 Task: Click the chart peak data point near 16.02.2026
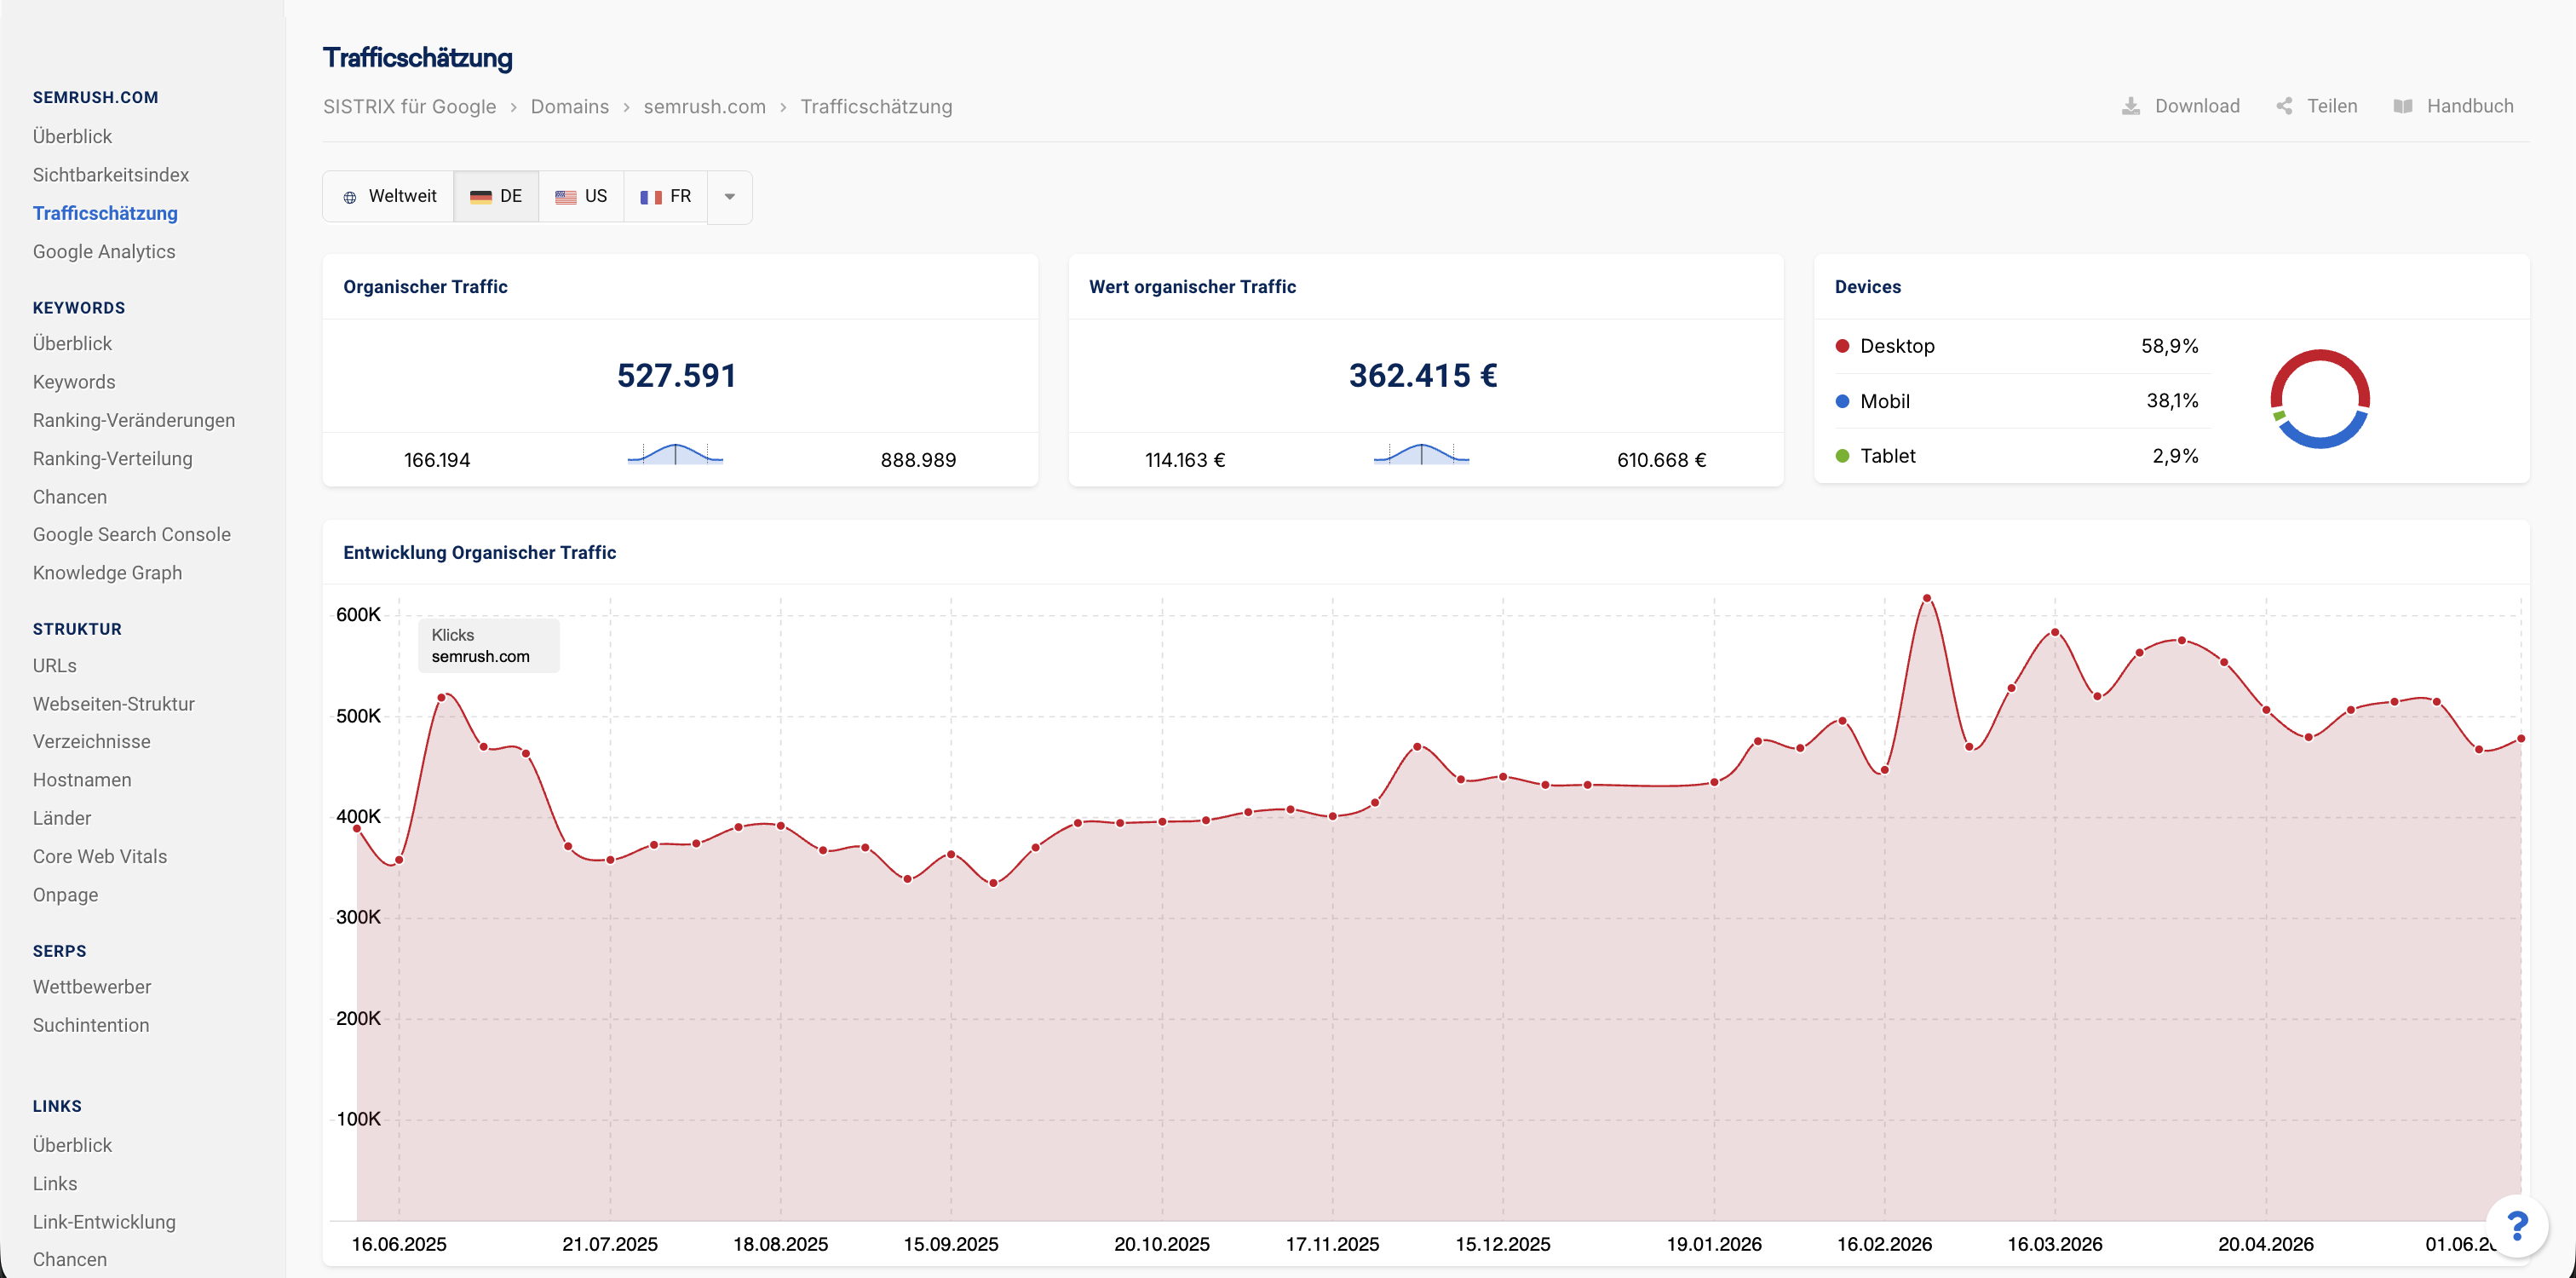pyautogui.click(x=1926, y=599)
